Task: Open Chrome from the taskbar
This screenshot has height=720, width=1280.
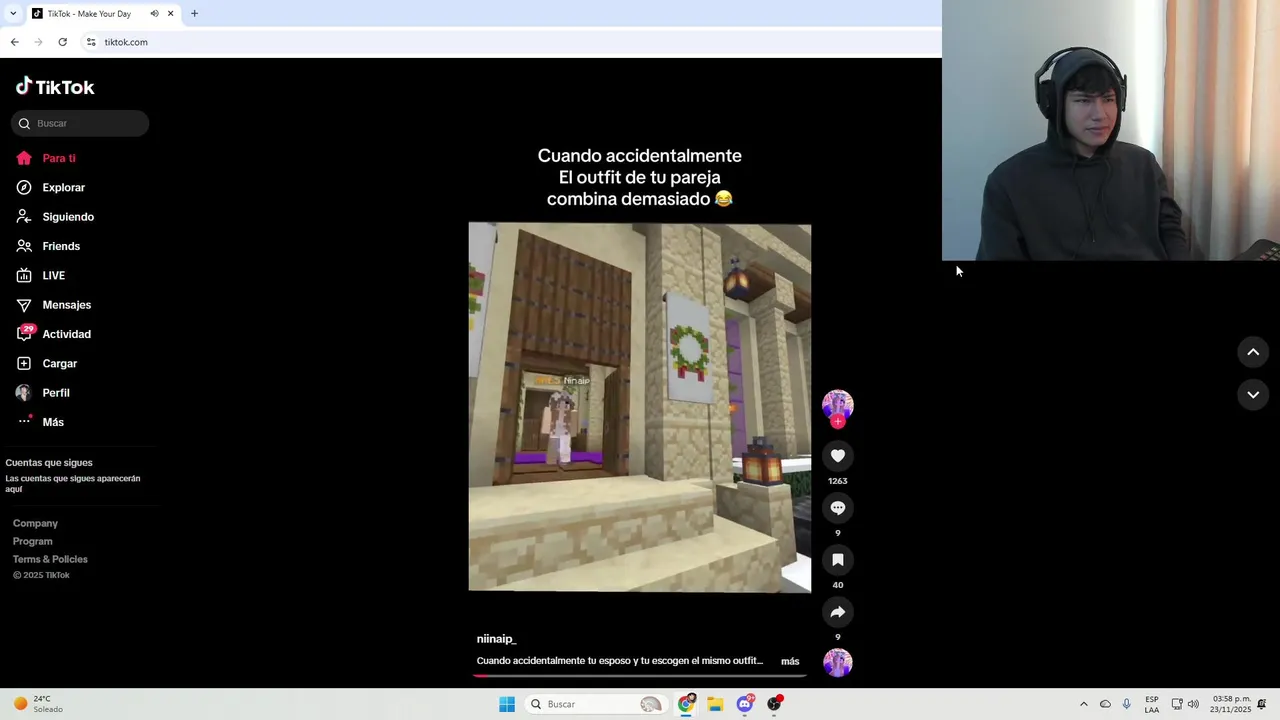Action: click(x=686, y=704)
